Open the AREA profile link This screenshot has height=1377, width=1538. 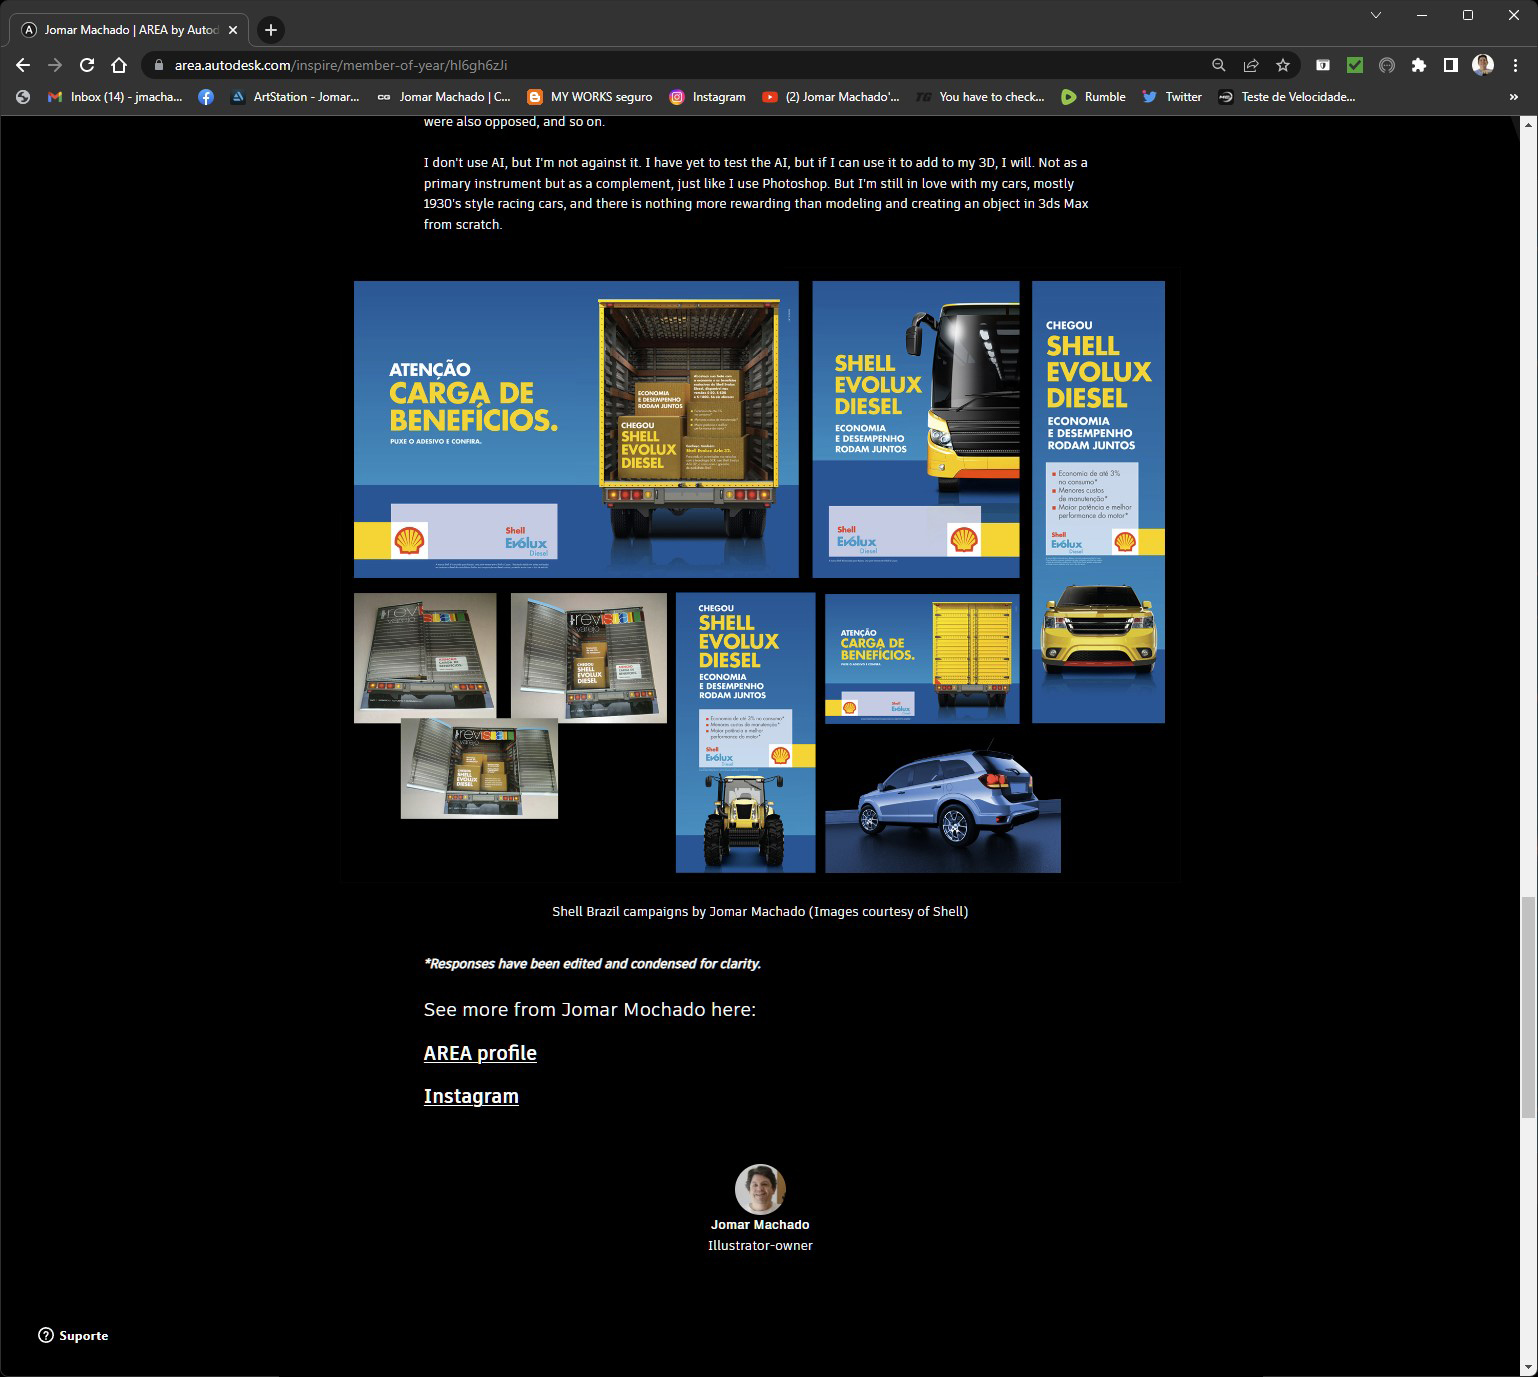point(480,1053)
